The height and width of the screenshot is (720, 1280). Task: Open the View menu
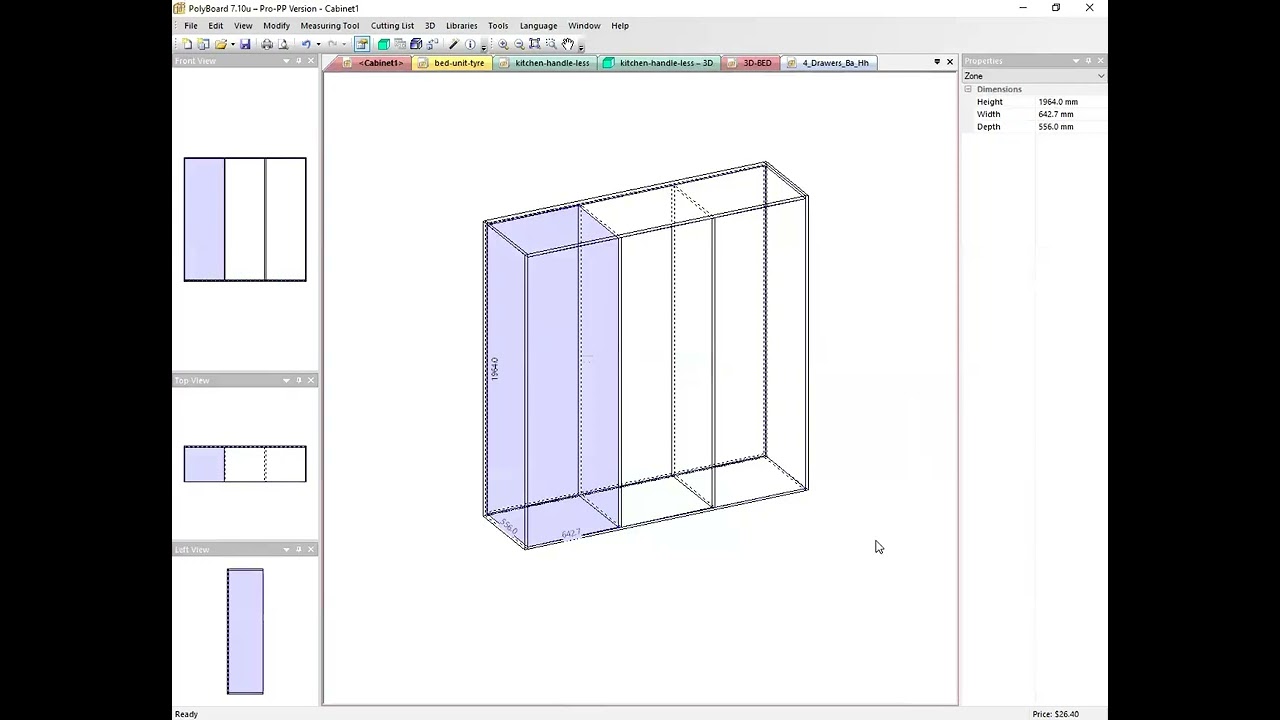[243, 26]
